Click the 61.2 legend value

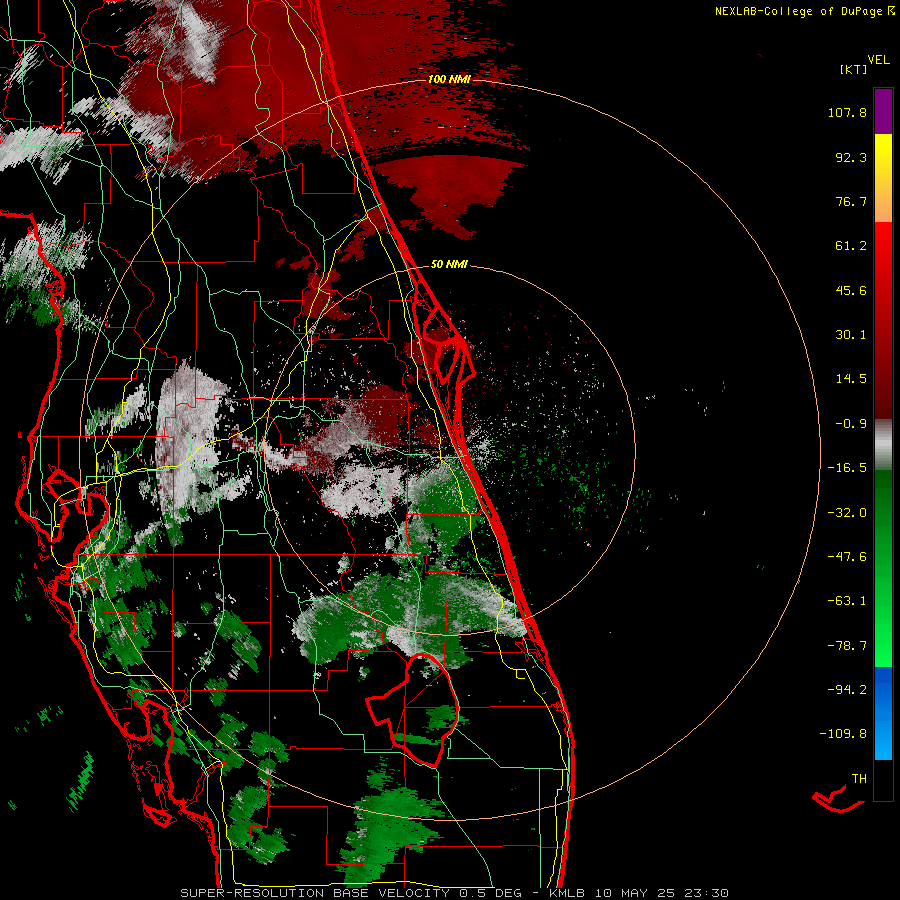tap(851, 246)
